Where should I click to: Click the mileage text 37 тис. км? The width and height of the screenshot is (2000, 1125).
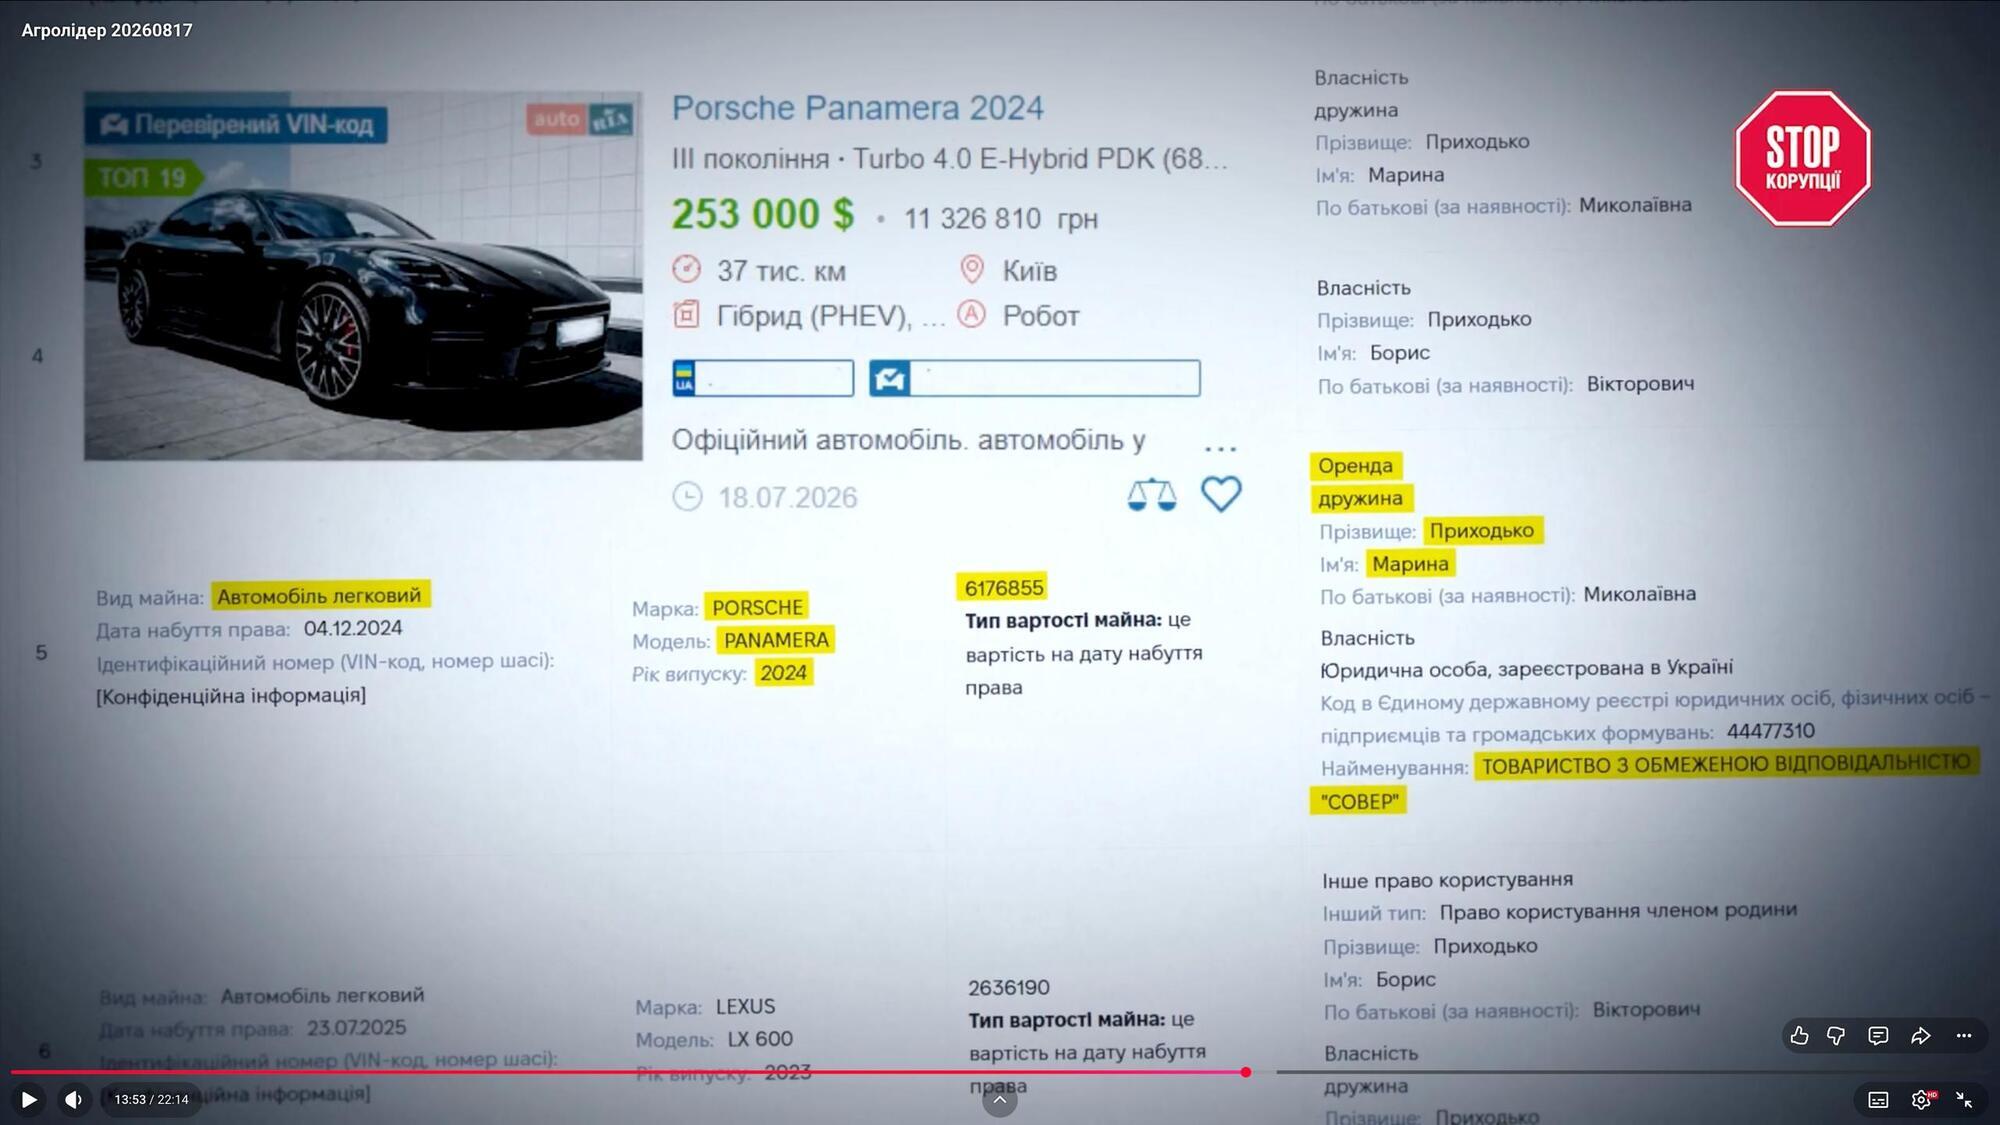[x=781, y=271]
